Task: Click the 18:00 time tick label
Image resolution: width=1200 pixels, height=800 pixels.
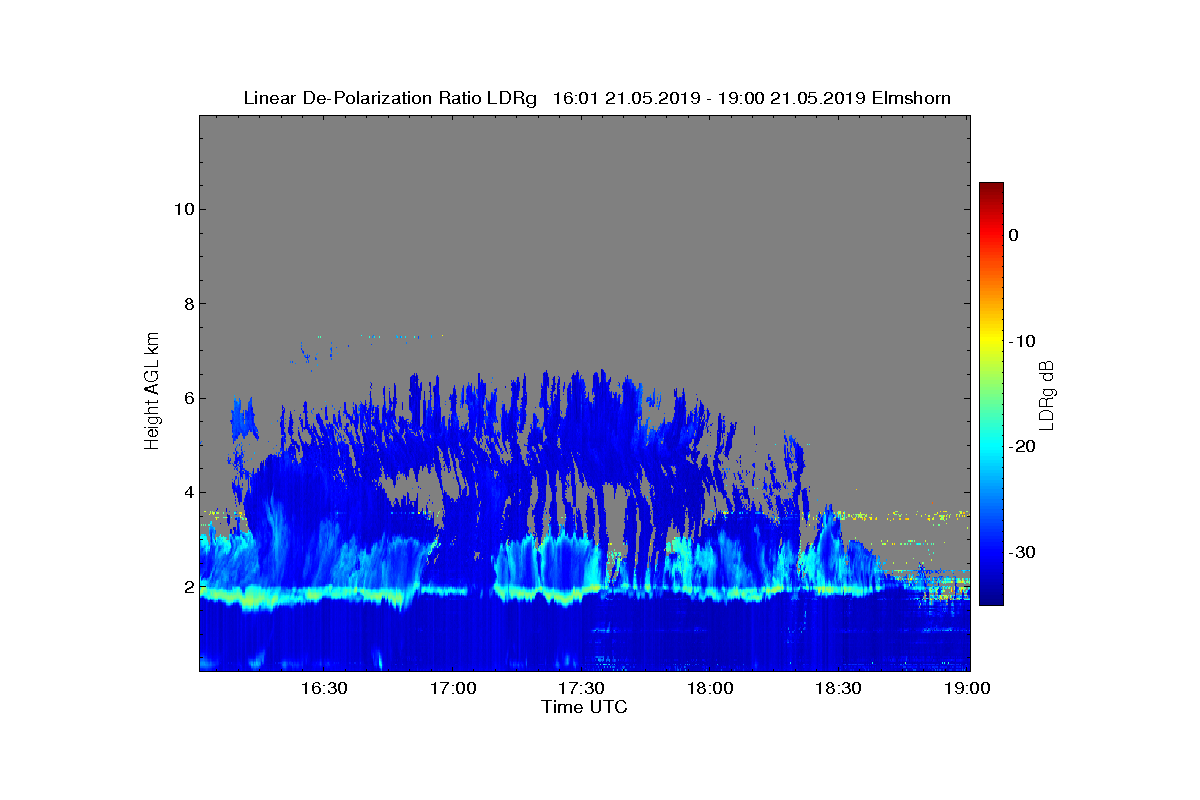Action: click(x=710, y=688)
